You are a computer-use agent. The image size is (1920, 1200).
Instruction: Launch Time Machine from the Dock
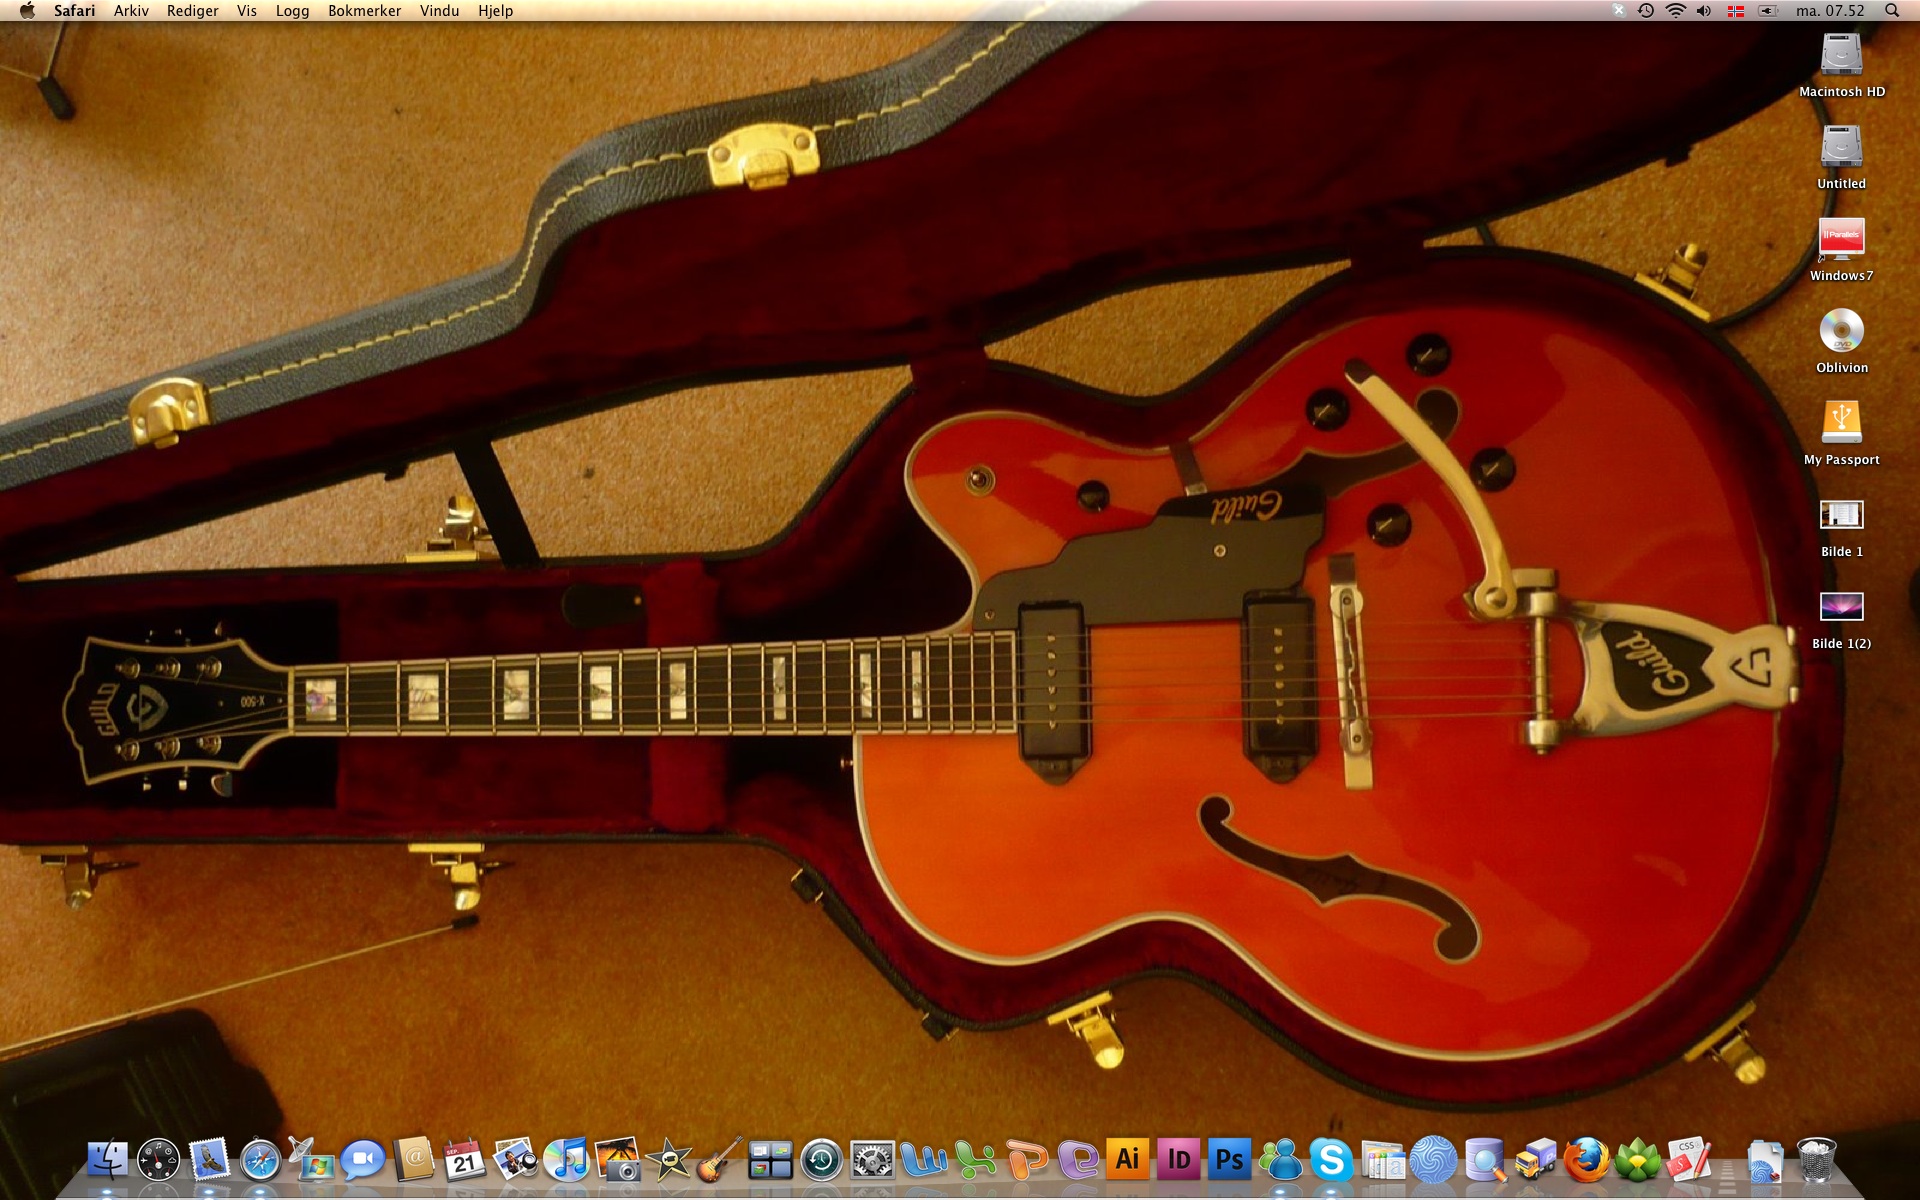click(x=821, y=1160)
